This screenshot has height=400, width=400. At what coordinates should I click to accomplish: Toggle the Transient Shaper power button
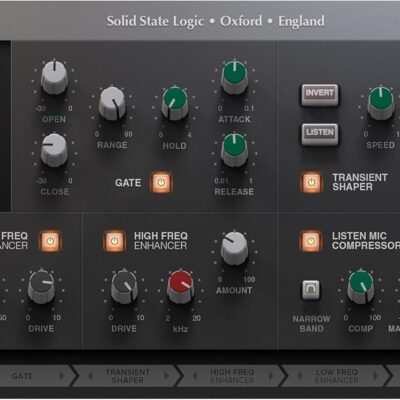tap(311, 182)
